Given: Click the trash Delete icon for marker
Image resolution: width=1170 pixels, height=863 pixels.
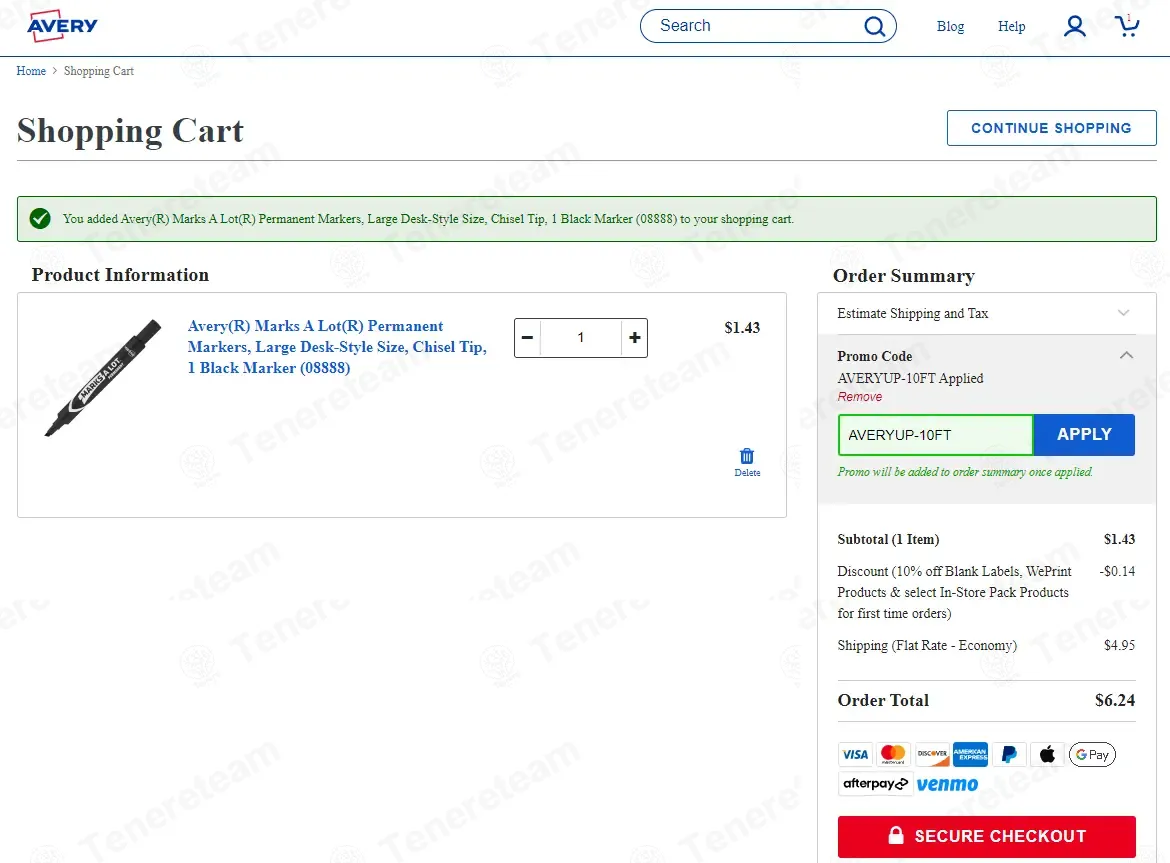Looking at the screenshot, I should (747, 462).
